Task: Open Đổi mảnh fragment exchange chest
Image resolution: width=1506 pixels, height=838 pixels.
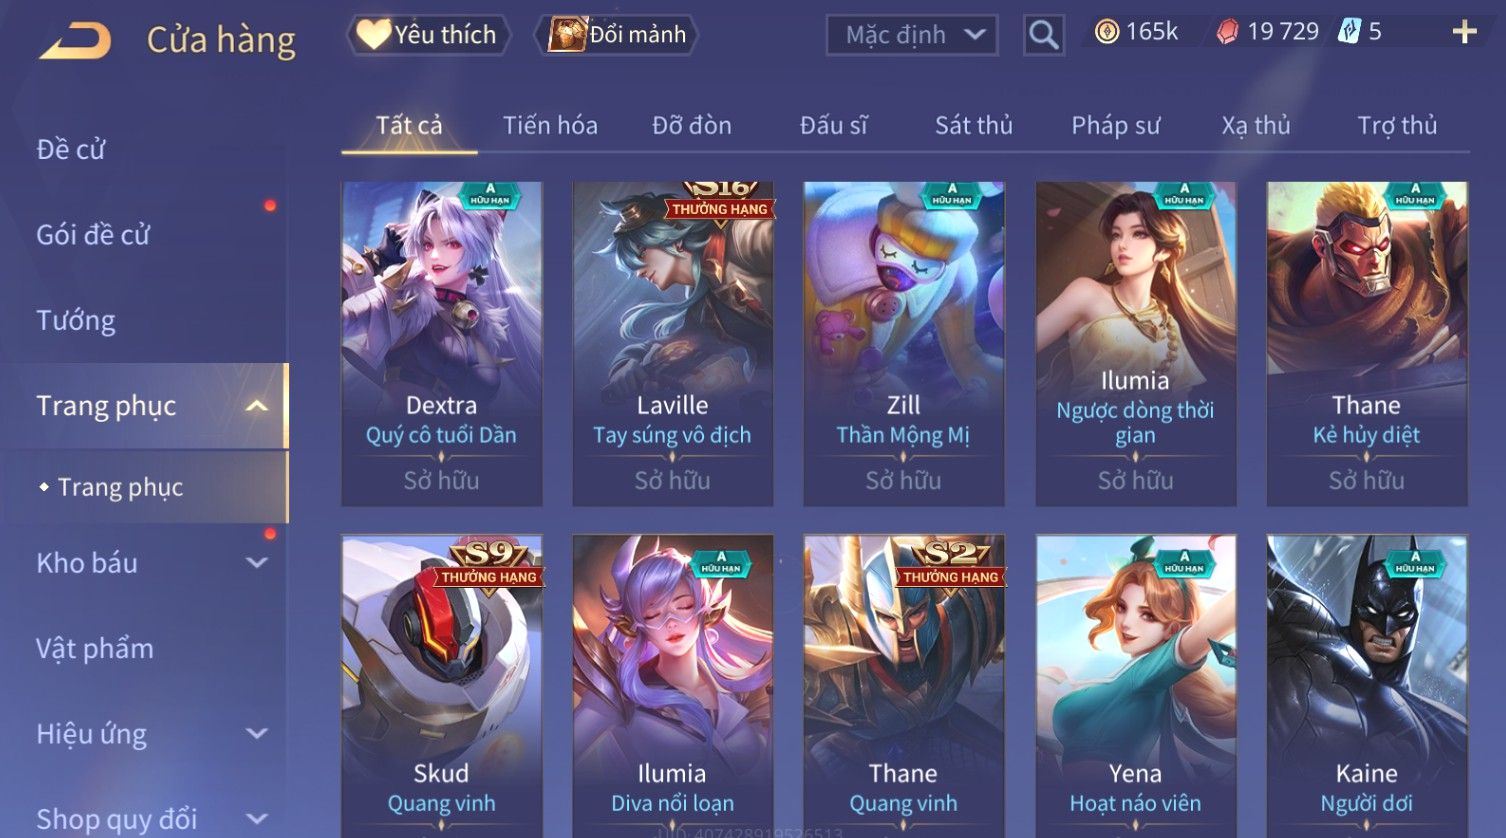Action: (x=617, y=35)
